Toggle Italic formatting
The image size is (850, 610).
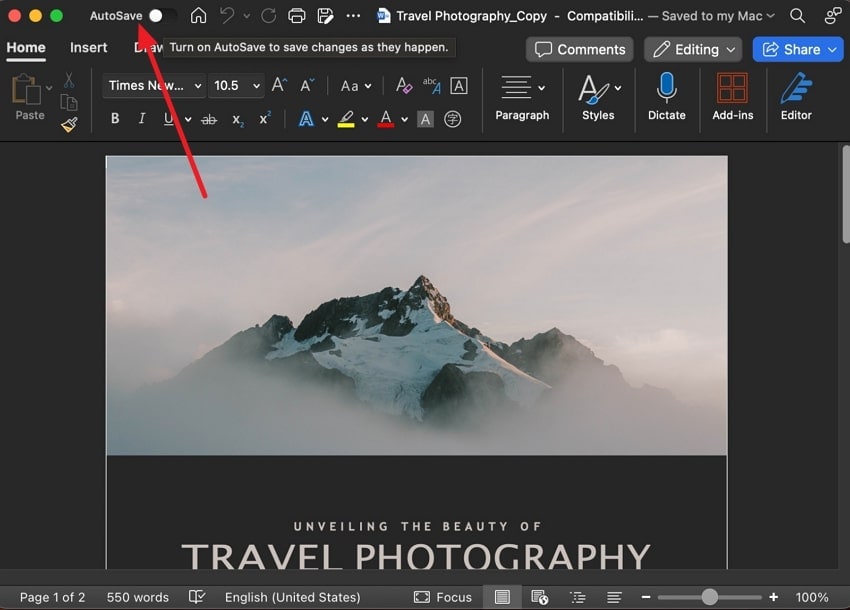click(142, 119)
